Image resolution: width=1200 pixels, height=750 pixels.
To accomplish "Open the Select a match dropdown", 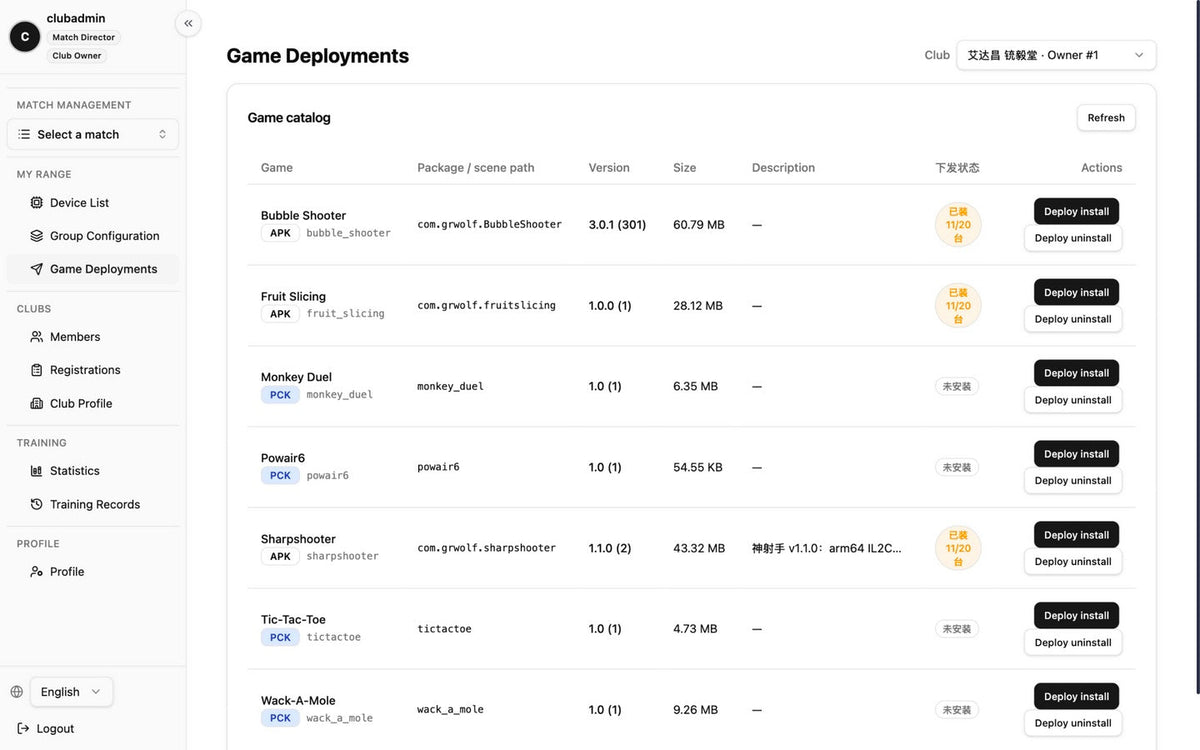I will [93, 134].
